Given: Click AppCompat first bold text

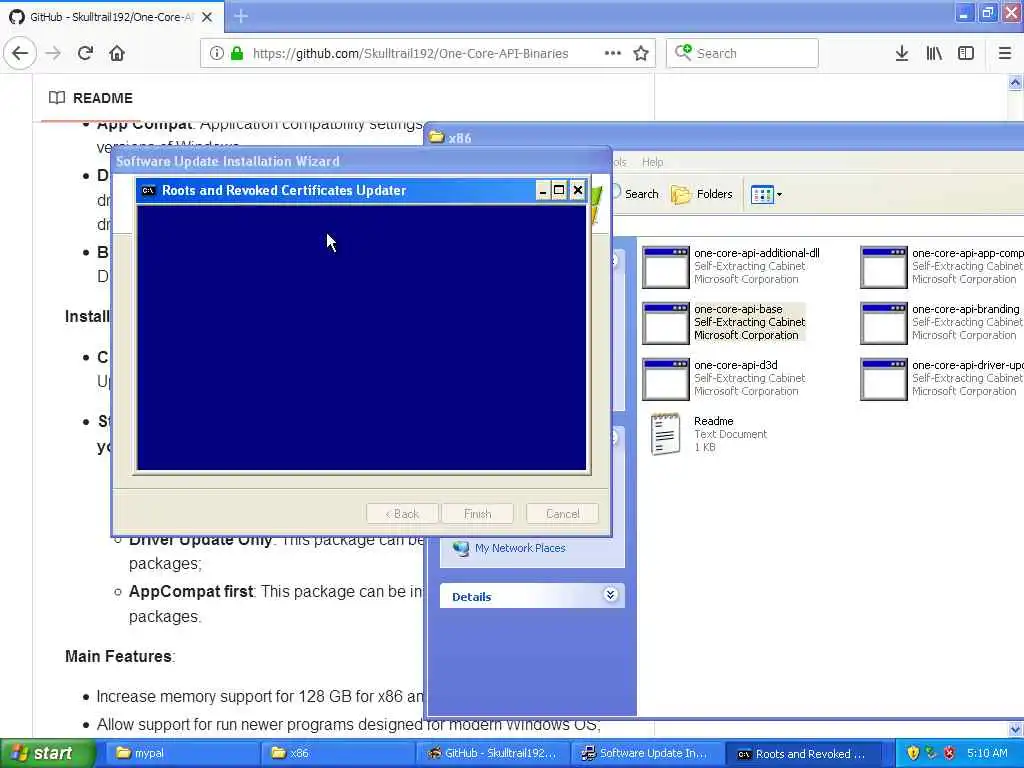Looking at the screenshot, I should tap(191, 592).
